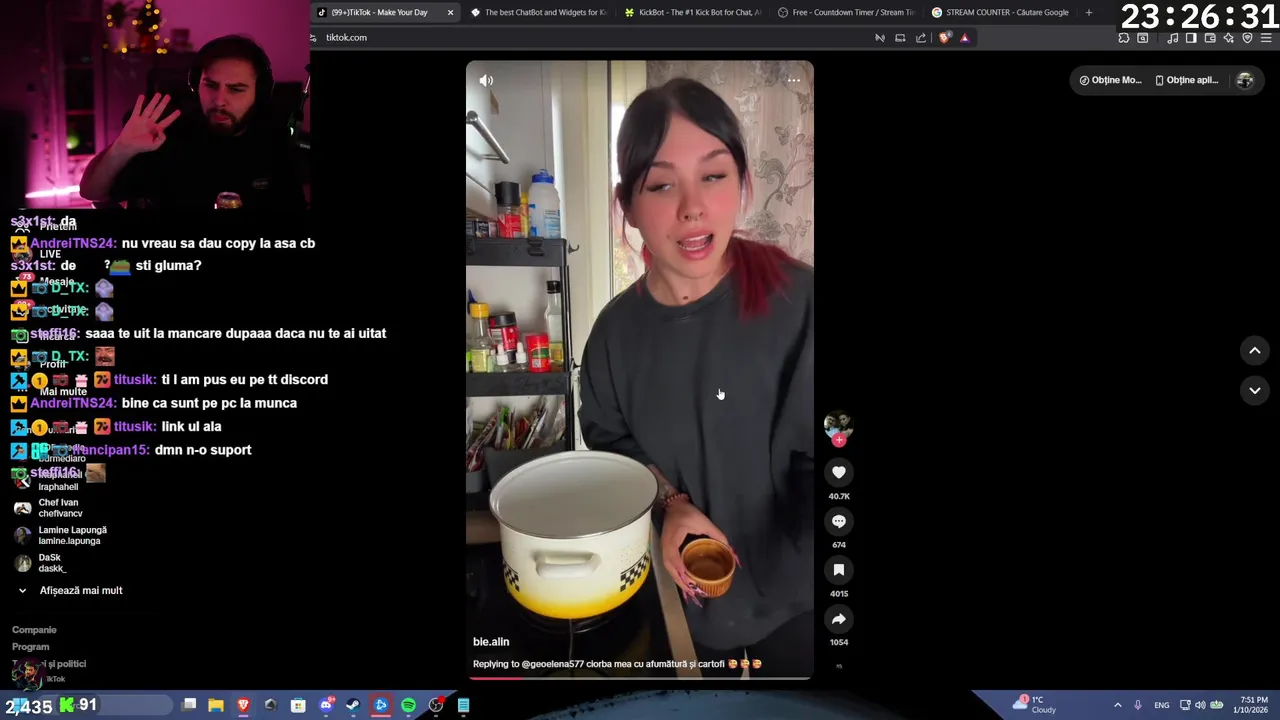Open the three-dot options menu on video

tap(794, 81)
